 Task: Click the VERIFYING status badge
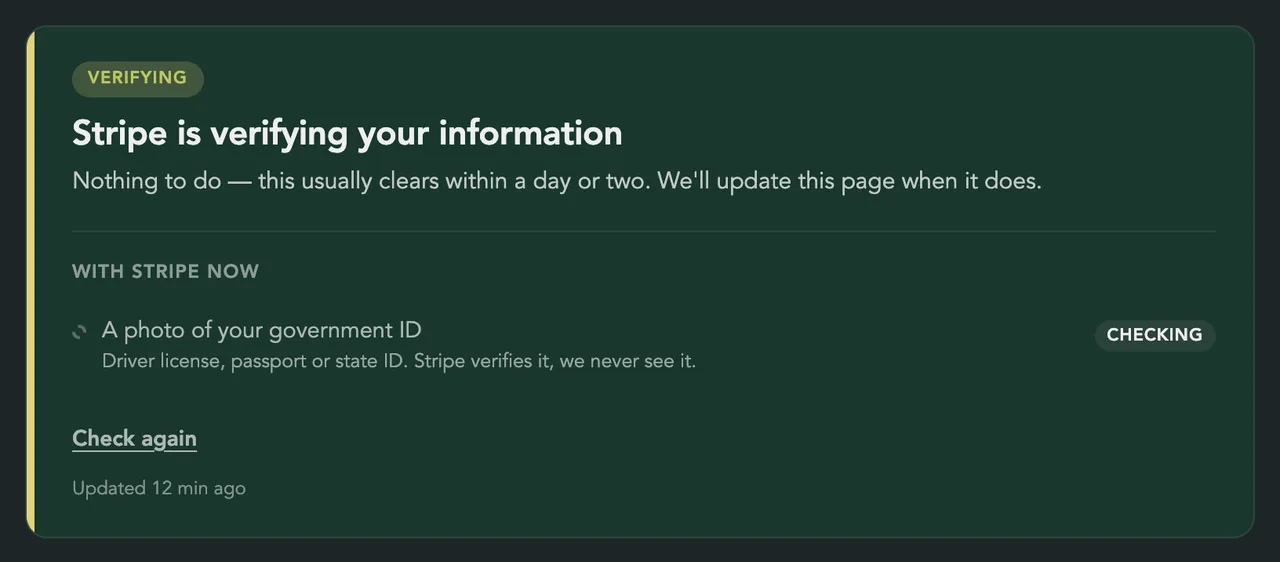(x=138, y=79)
